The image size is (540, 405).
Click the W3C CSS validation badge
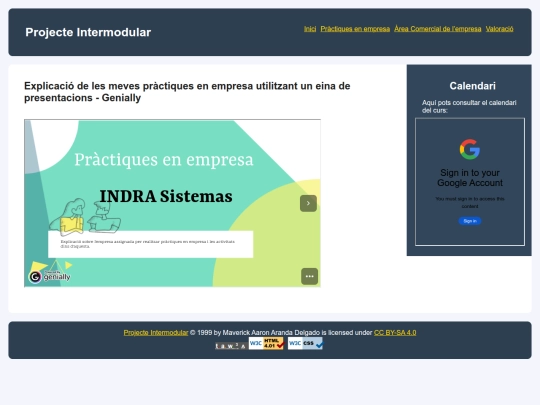[x=305, y=343]
